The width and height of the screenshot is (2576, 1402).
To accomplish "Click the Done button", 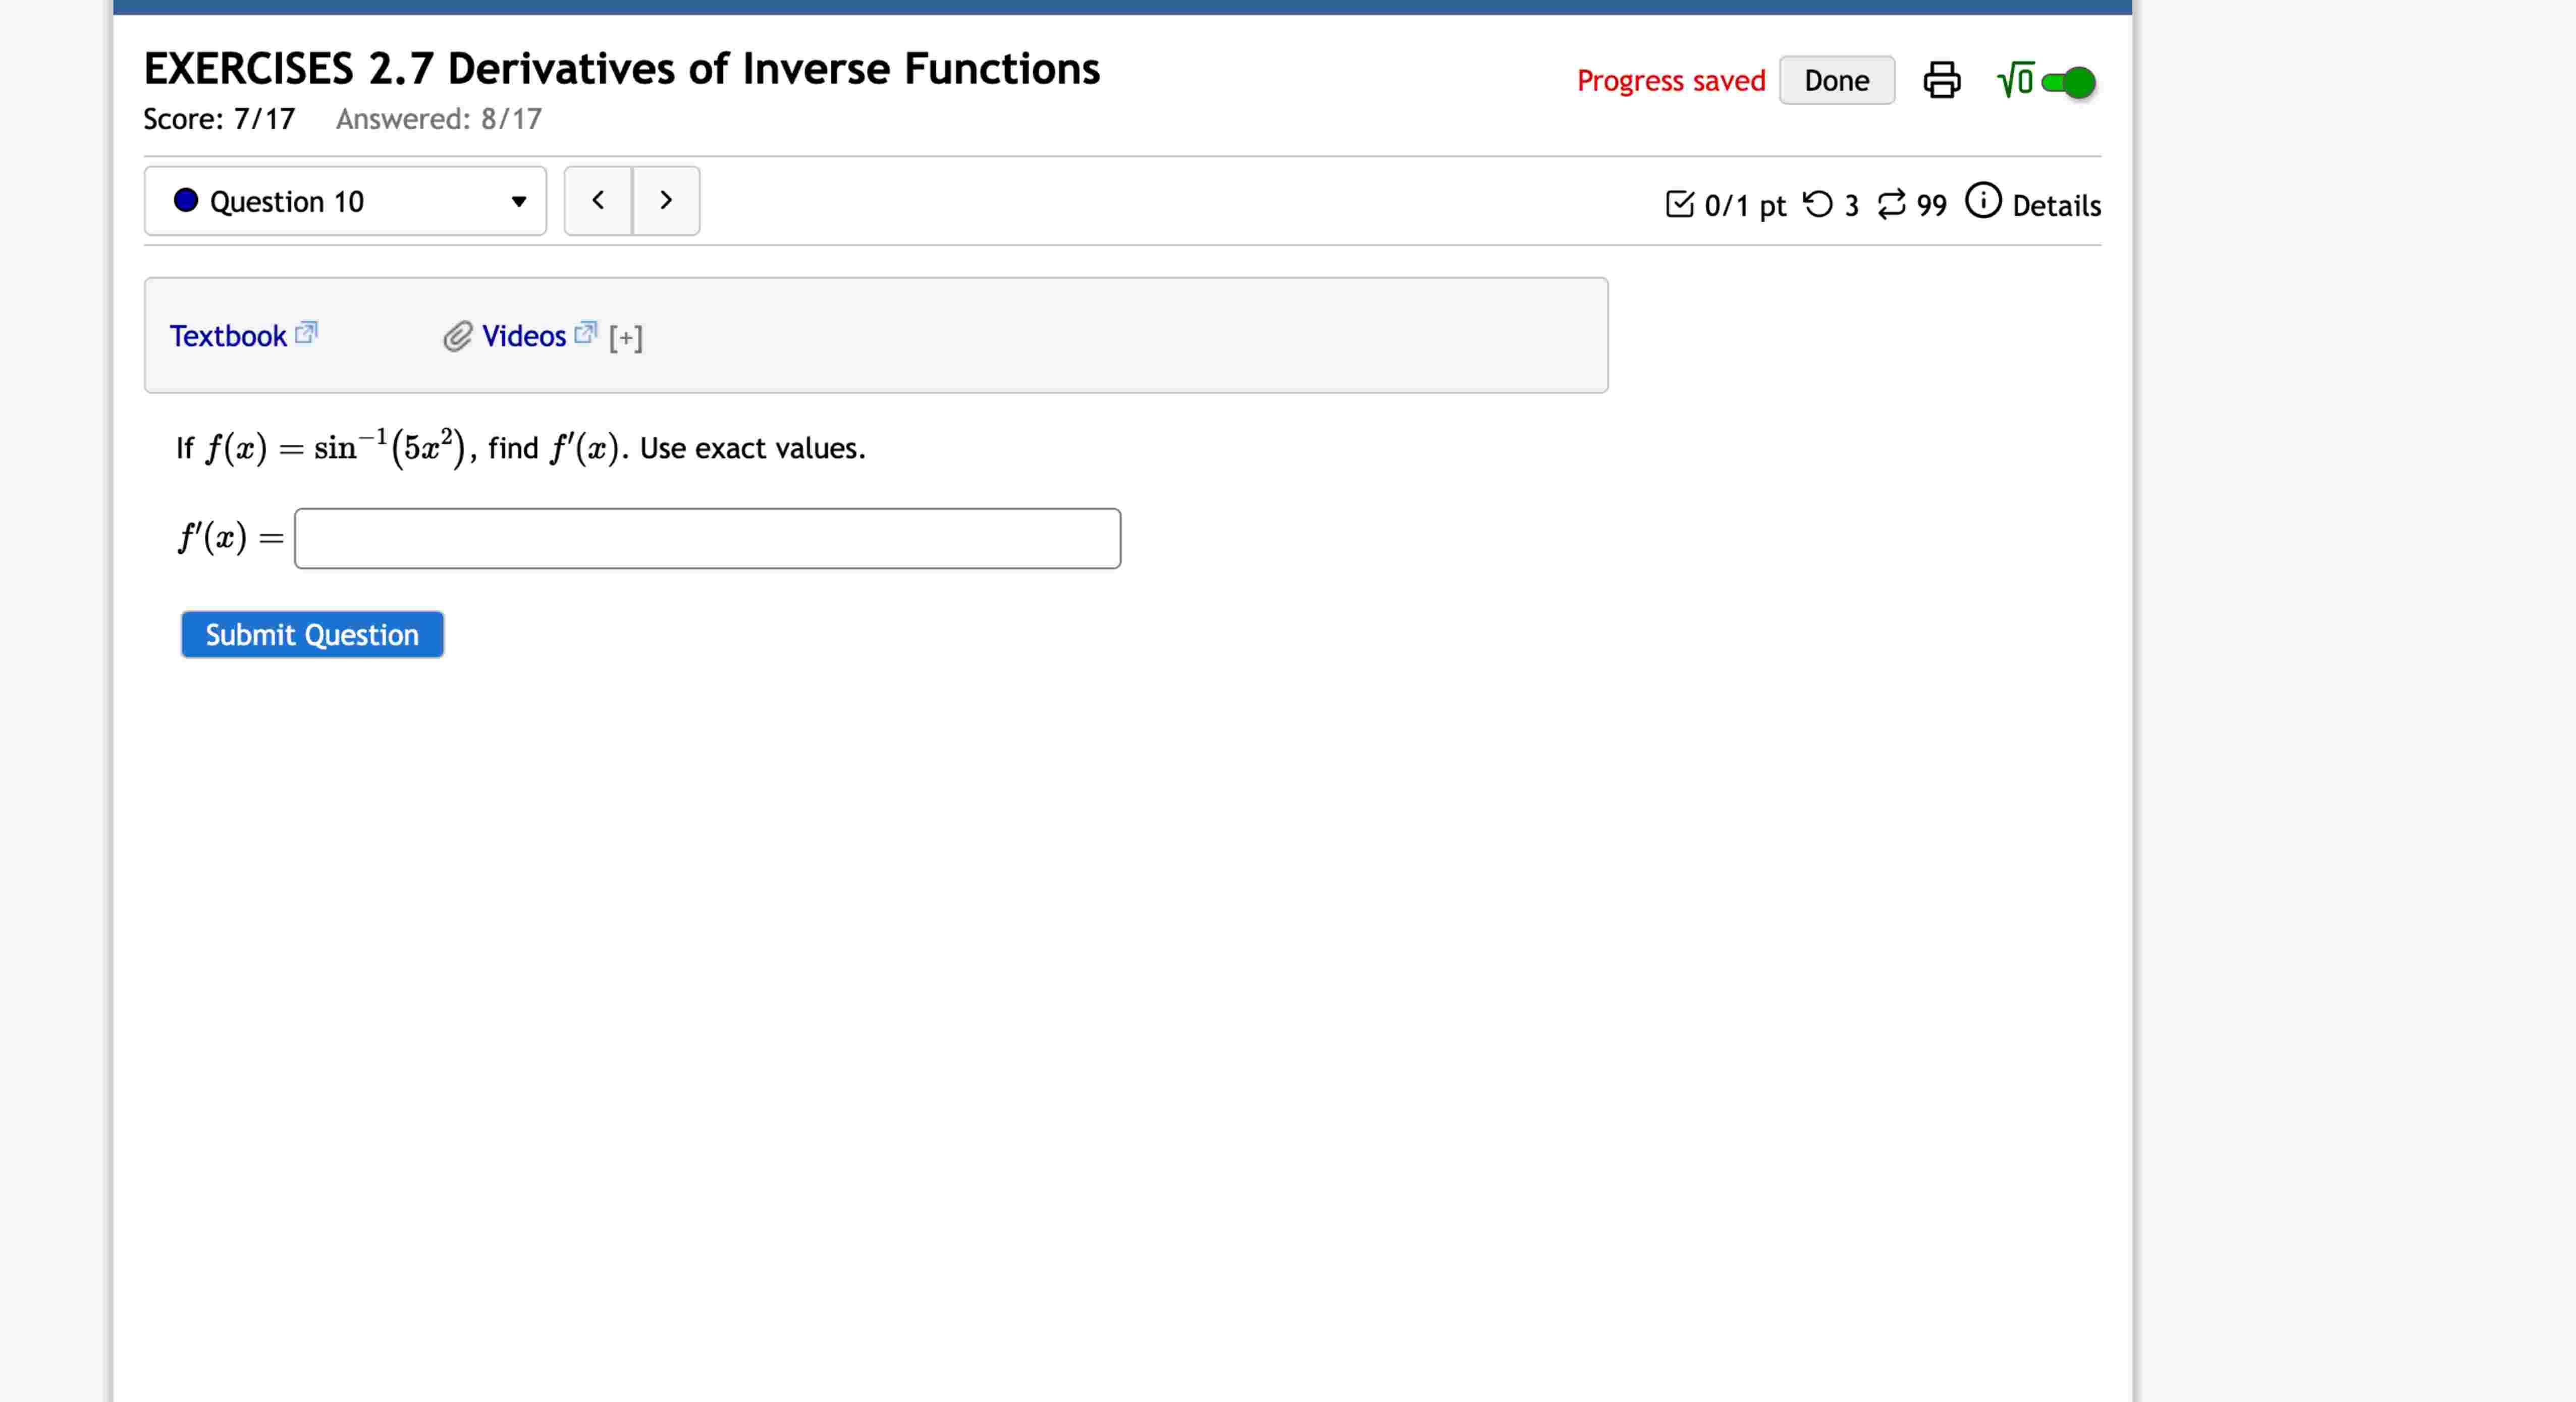I will point(1837,80).
